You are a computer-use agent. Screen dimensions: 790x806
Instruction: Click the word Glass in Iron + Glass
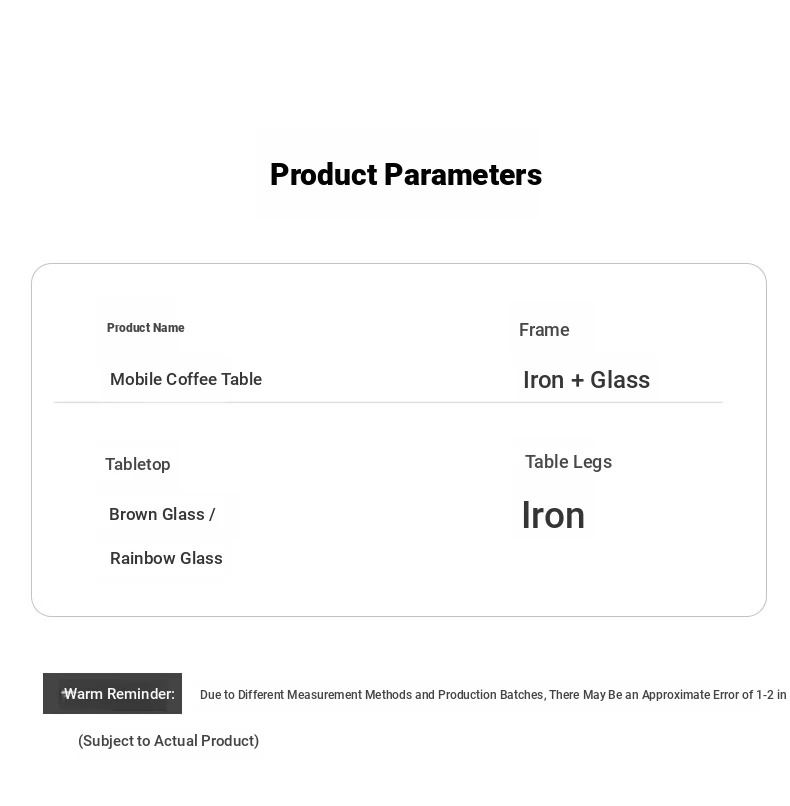620,380
